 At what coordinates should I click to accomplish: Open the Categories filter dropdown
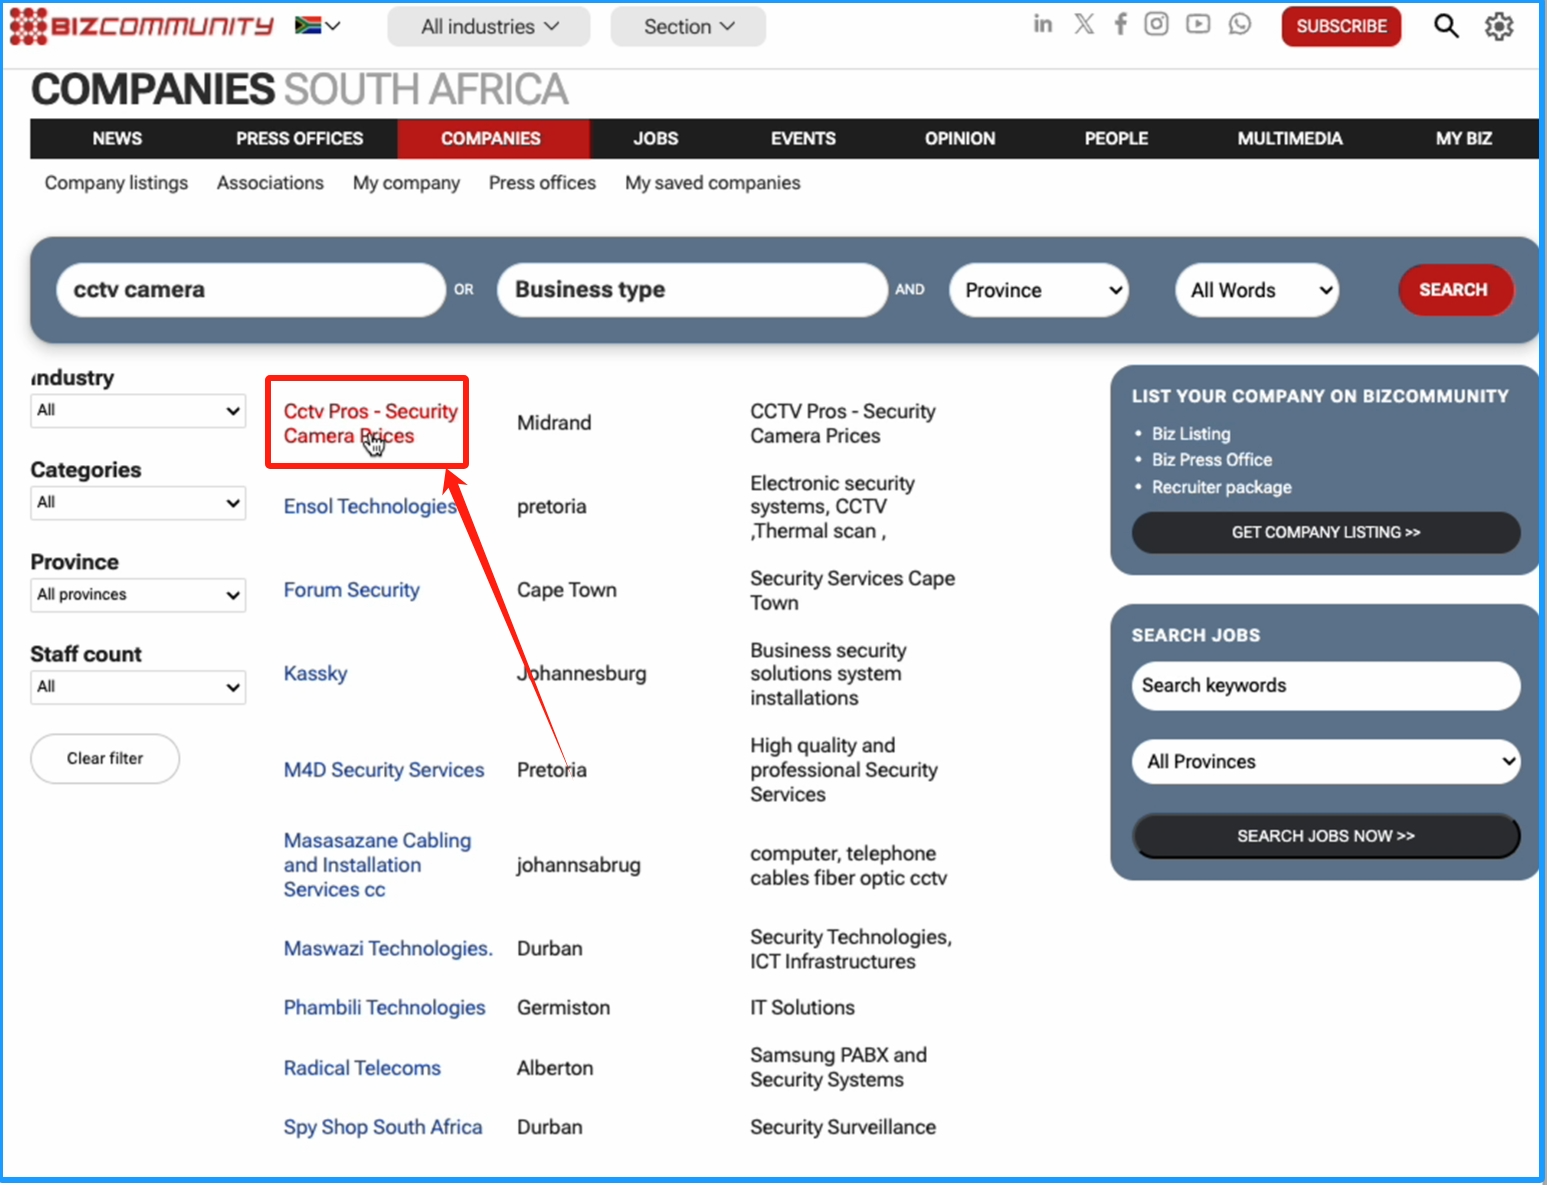(138, 502)
